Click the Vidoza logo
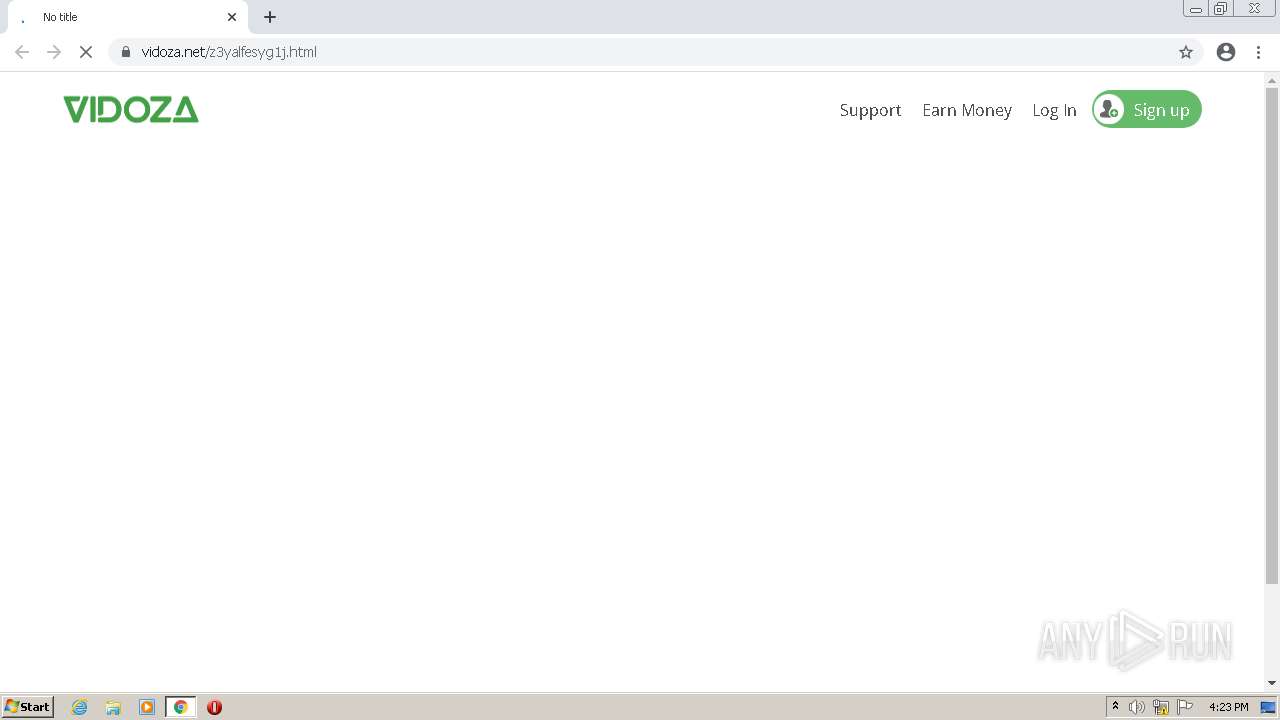 point(131,109)
